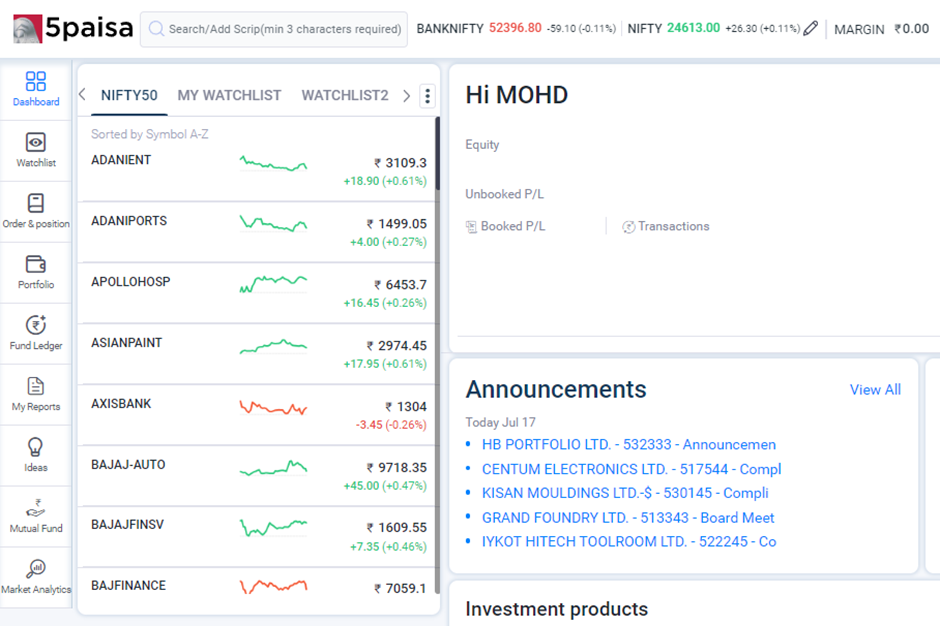The image size is (940, 626).
Task: Open IYKOT HITECH TOOLROOM LTD. announcement
Action: tap(629, 541)
